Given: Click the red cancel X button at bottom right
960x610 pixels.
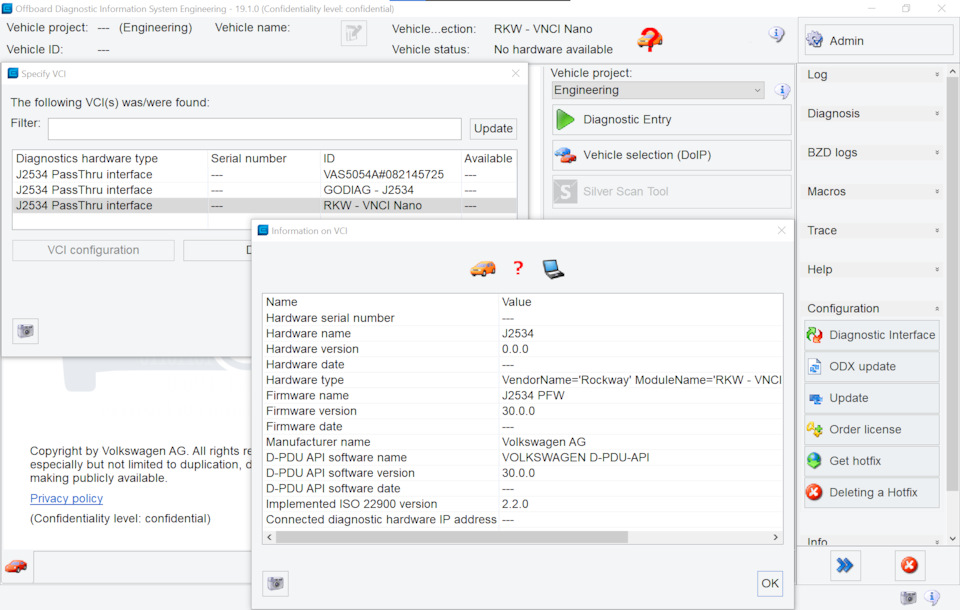Looking at the screenshot, I should [909, 565].
